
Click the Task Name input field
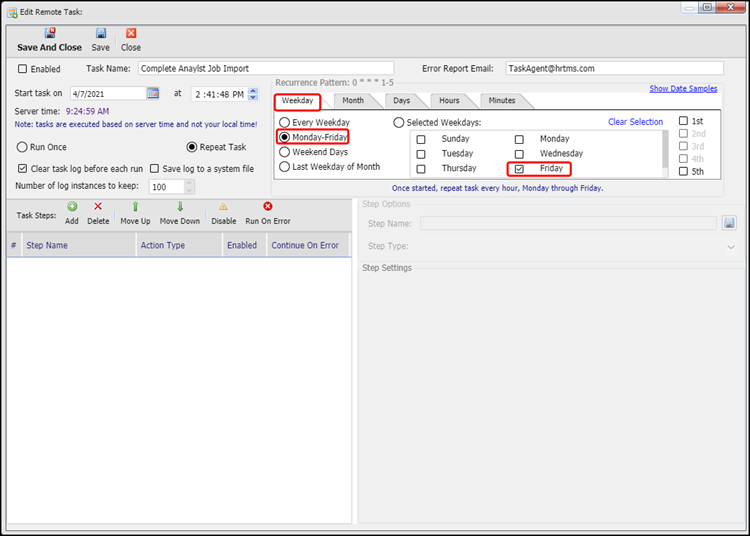[x=266, y=68]
